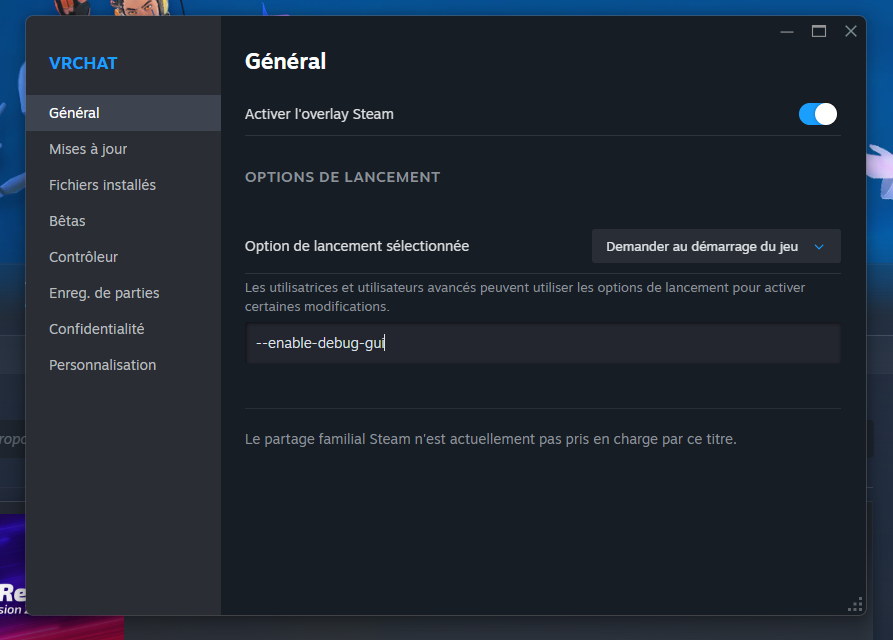Viewport: 893px width, 640px height.
Task: Go to Fichiers installés
Action: coord(124,185)
